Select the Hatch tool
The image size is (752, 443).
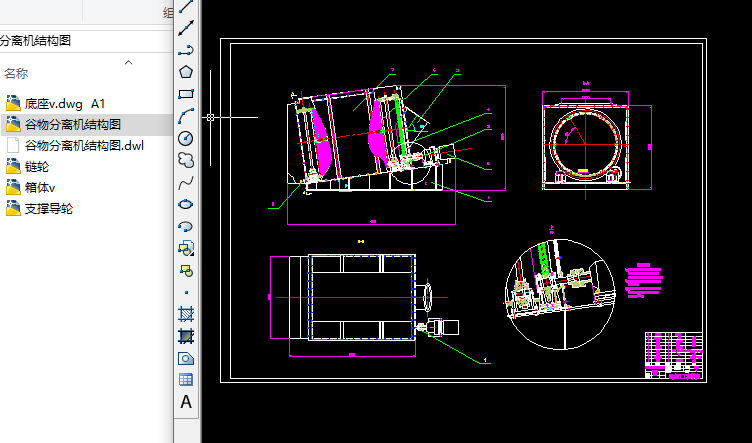coord(186,314)
